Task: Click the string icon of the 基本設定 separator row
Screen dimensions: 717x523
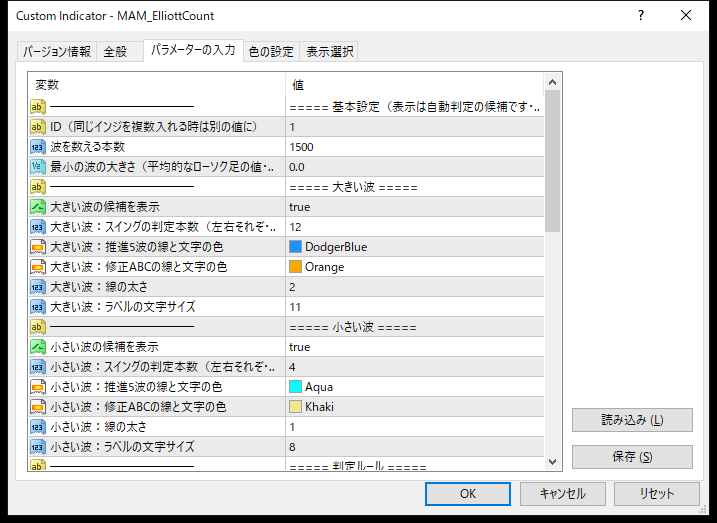Action: click(38, 107)
